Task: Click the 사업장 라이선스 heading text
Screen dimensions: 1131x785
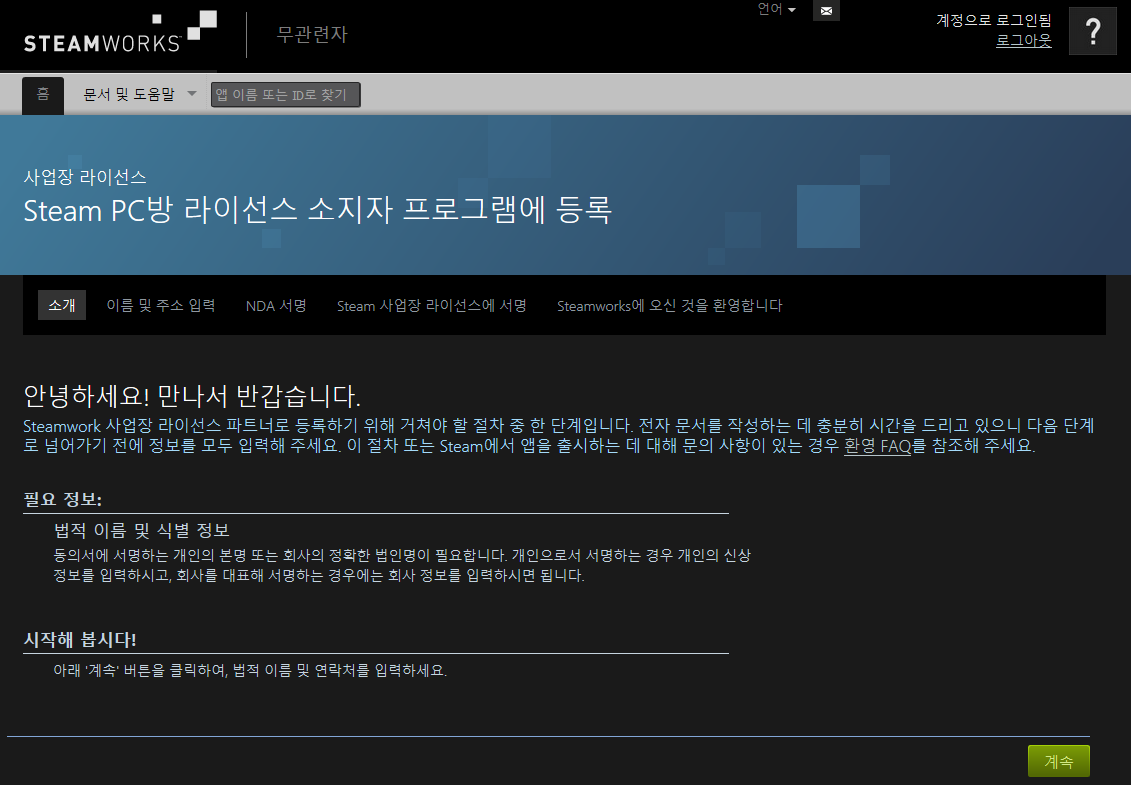Action: pos(85,177)
